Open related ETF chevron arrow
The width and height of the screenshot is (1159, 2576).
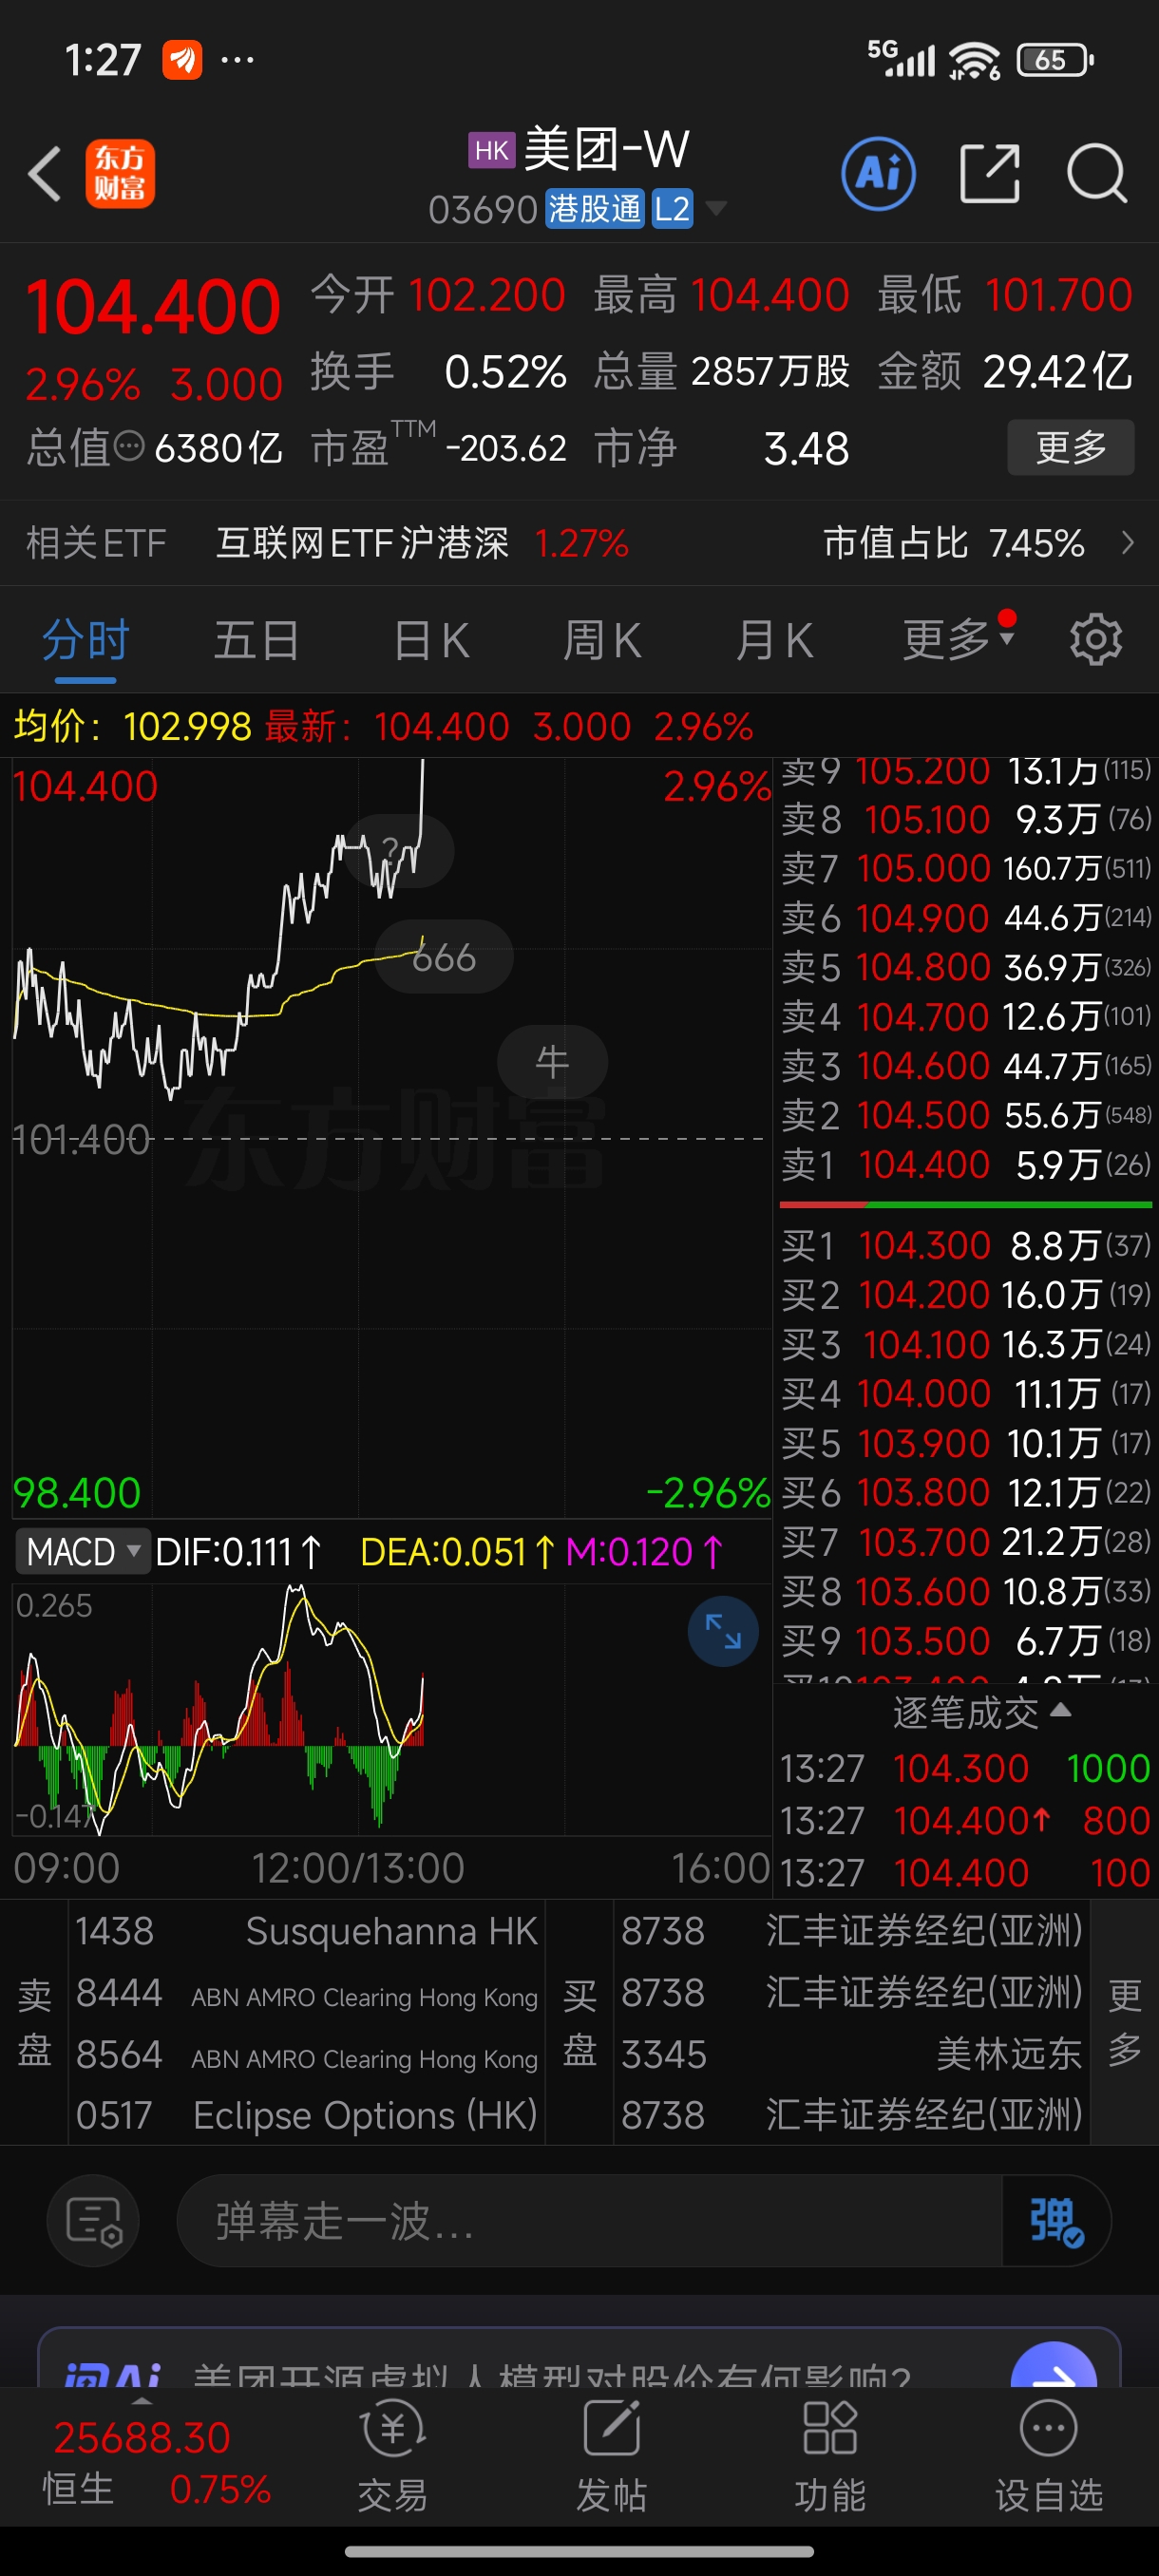[x=1128, y=543]
